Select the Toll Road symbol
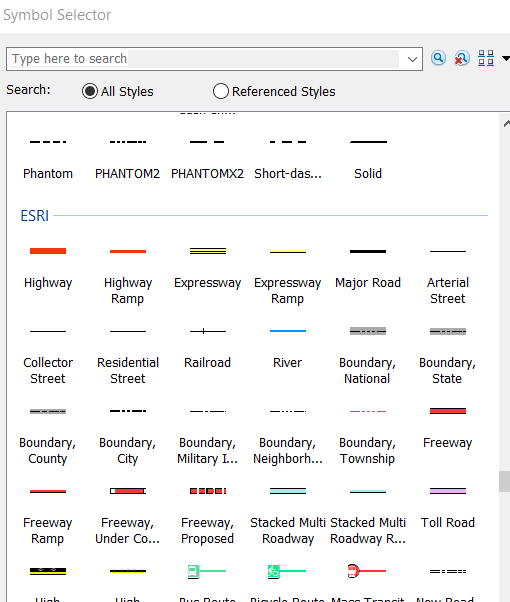Viewport: 510px width, 602px height. (448, 508)
